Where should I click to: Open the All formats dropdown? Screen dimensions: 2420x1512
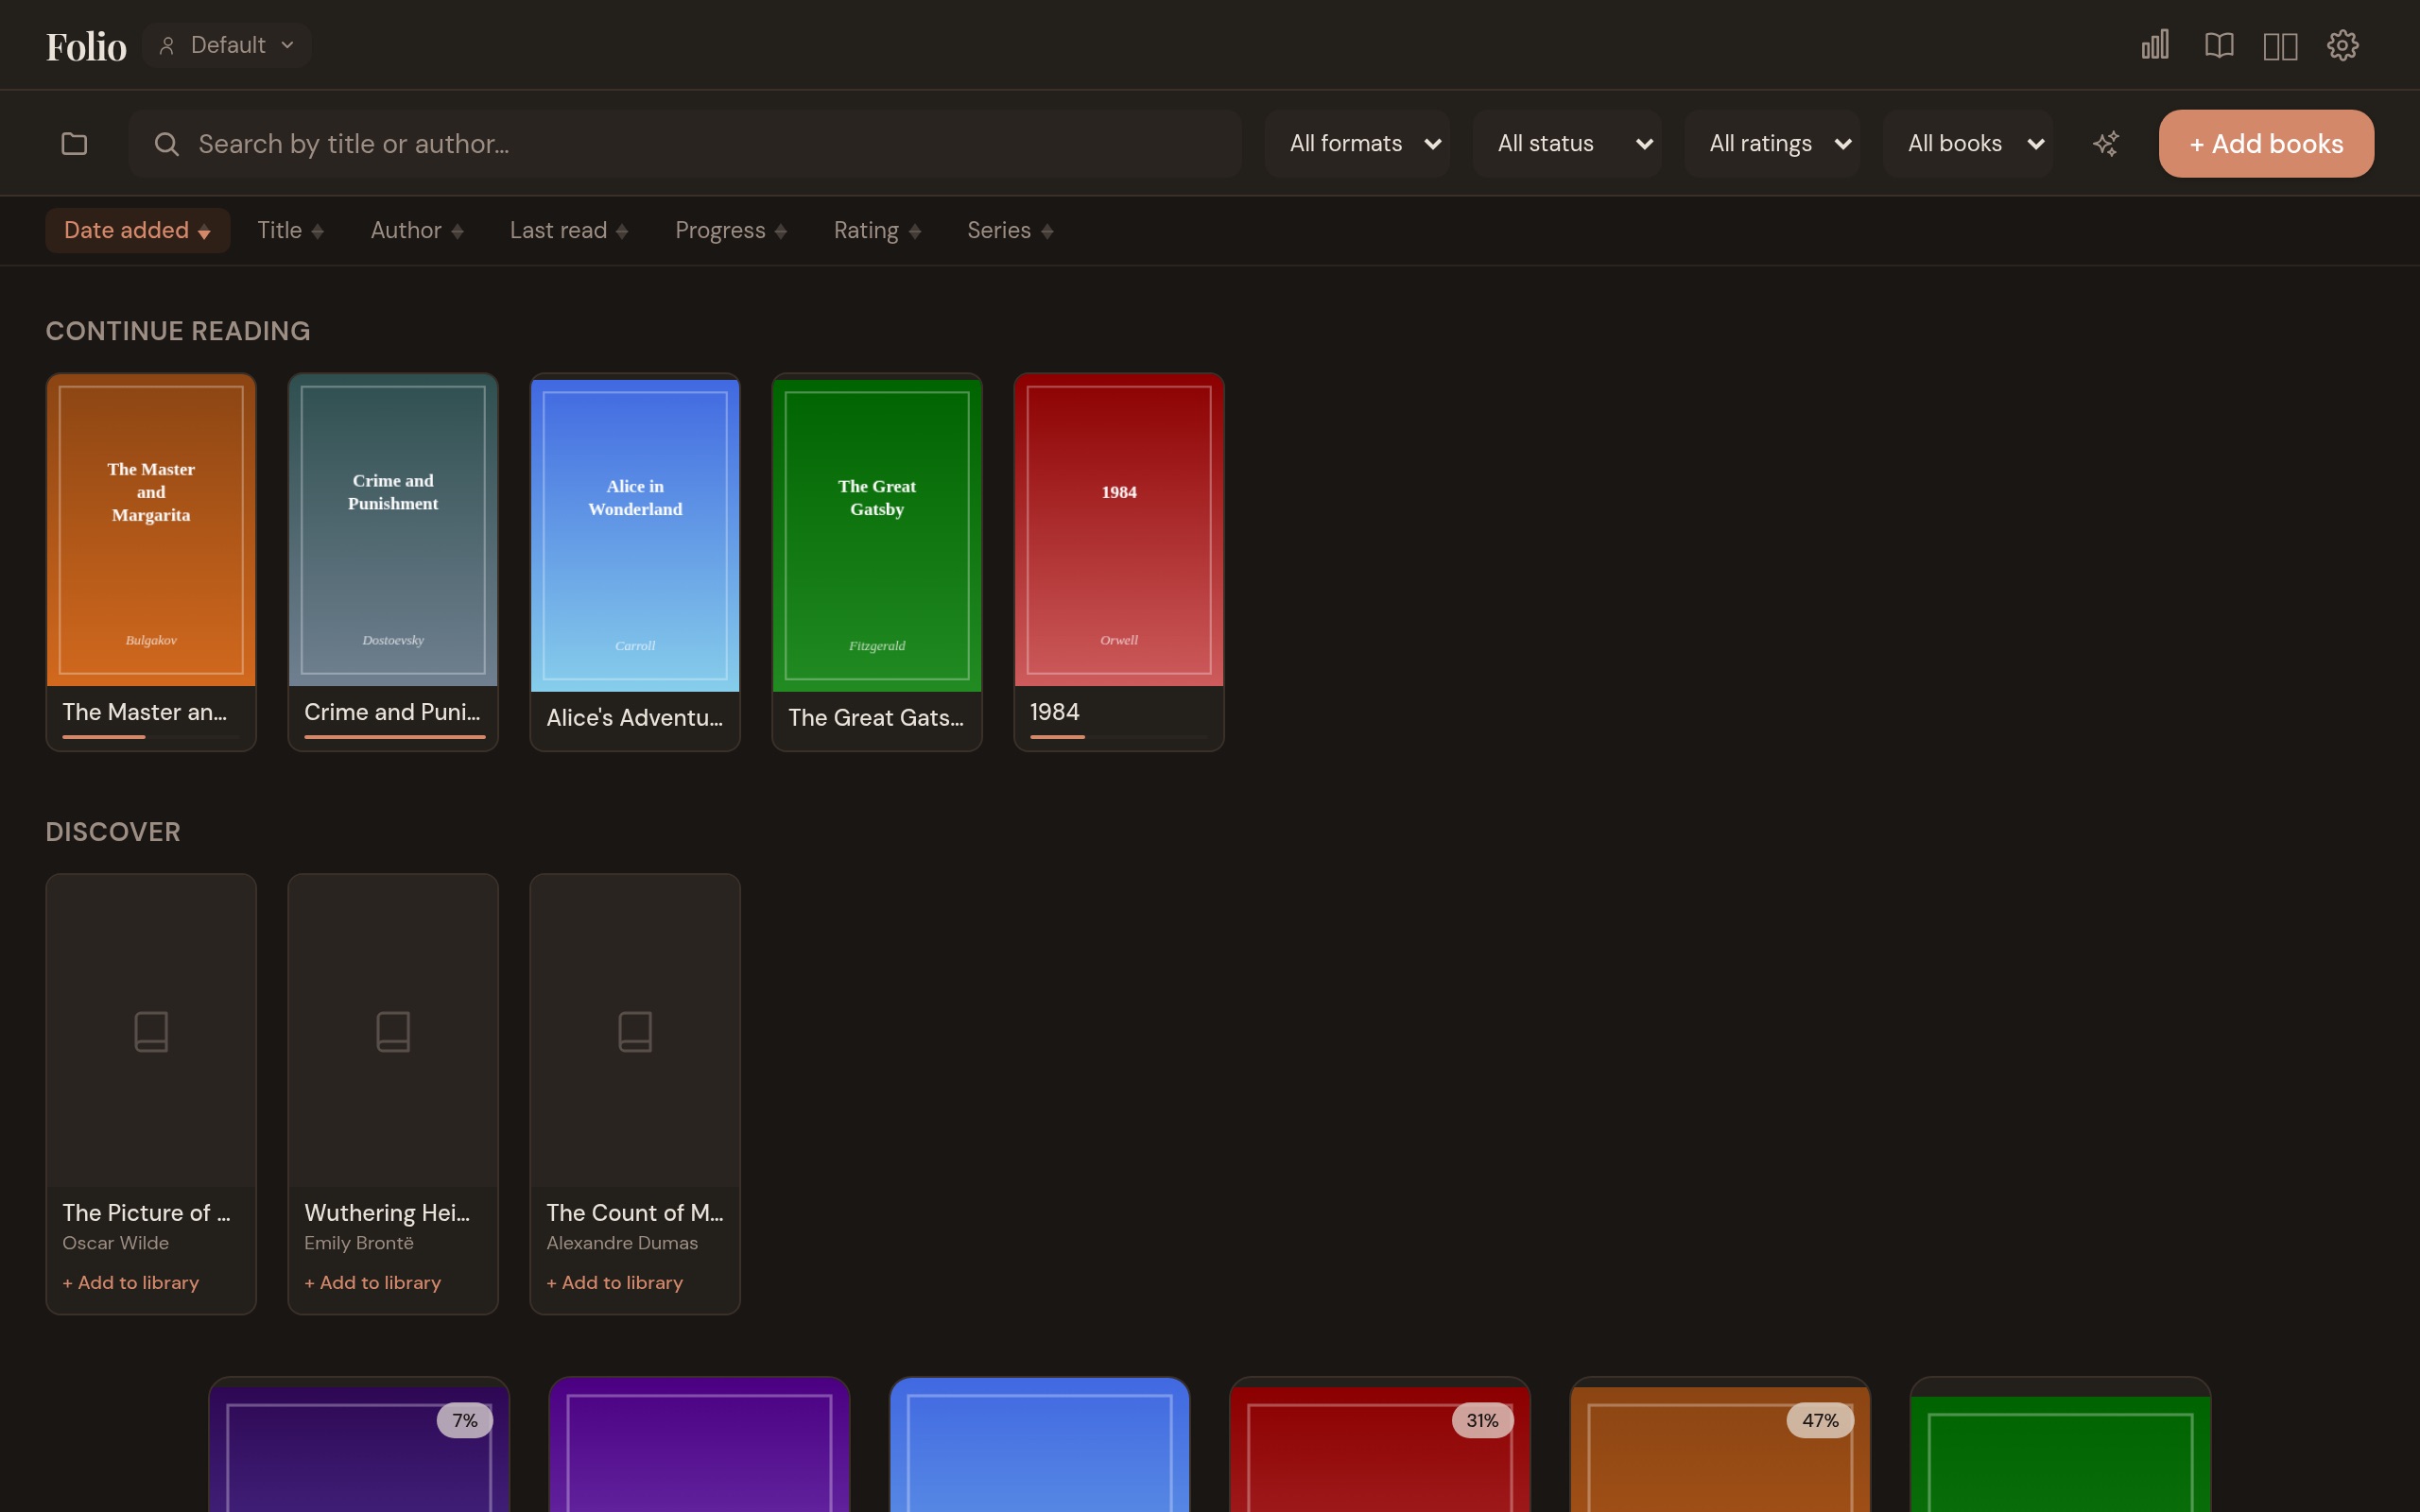coord(1358,143)
